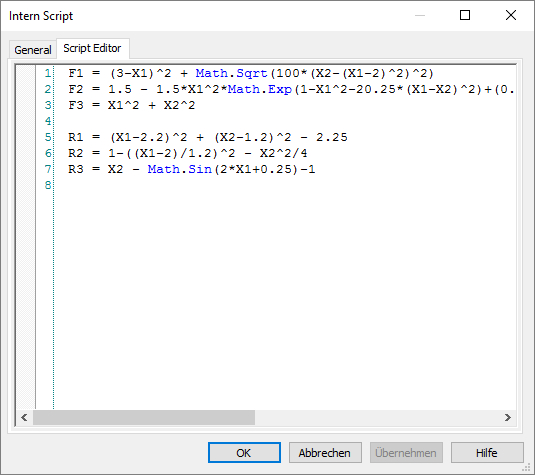Click line number 5 in gutter
Viewport: 535px width, 475px height.
pos(48,137)
